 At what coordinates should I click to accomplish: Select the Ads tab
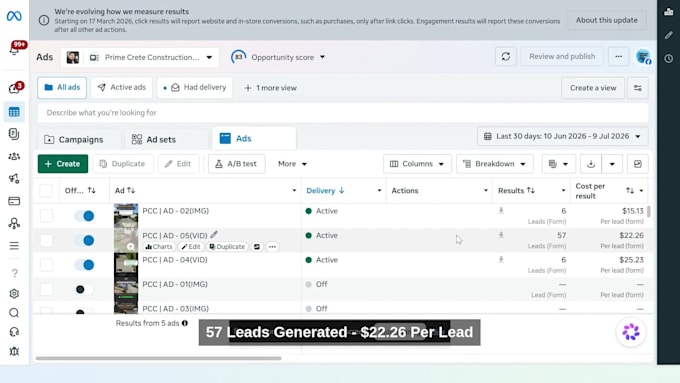coord(254,138)
